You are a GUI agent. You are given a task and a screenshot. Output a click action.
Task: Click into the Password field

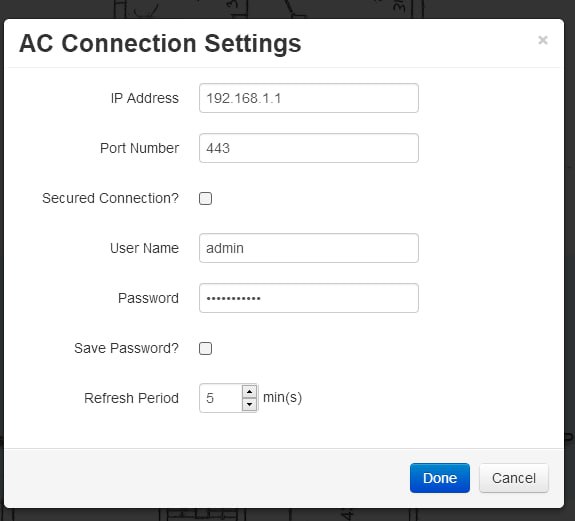309,298
